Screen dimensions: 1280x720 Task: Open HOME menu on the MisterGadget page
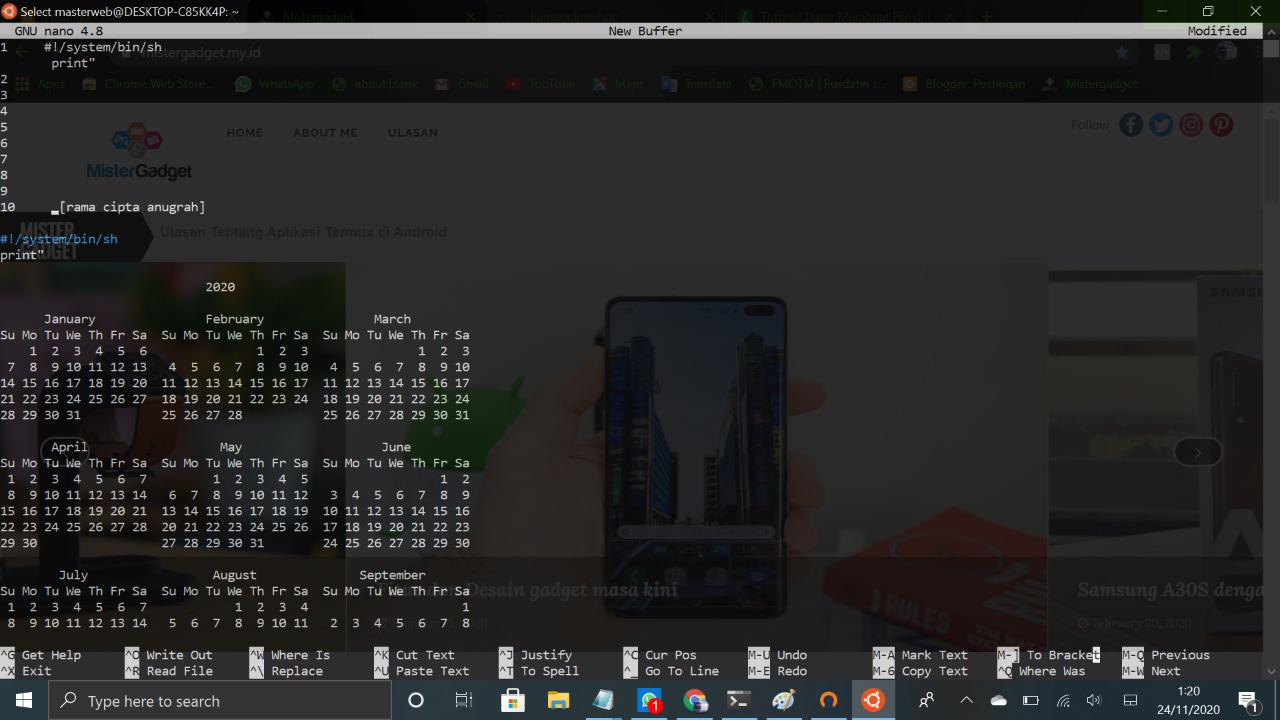[244, 132]
